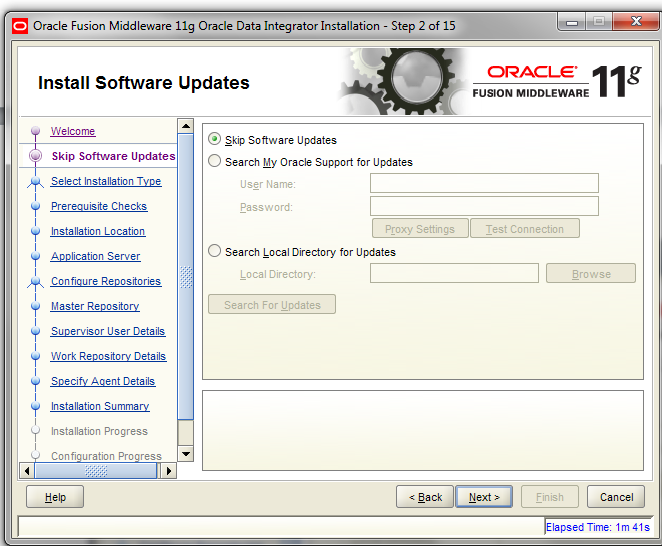The image size is (662, 546).
Task: Open Supervisor User Details step
Action: point(108,331)
